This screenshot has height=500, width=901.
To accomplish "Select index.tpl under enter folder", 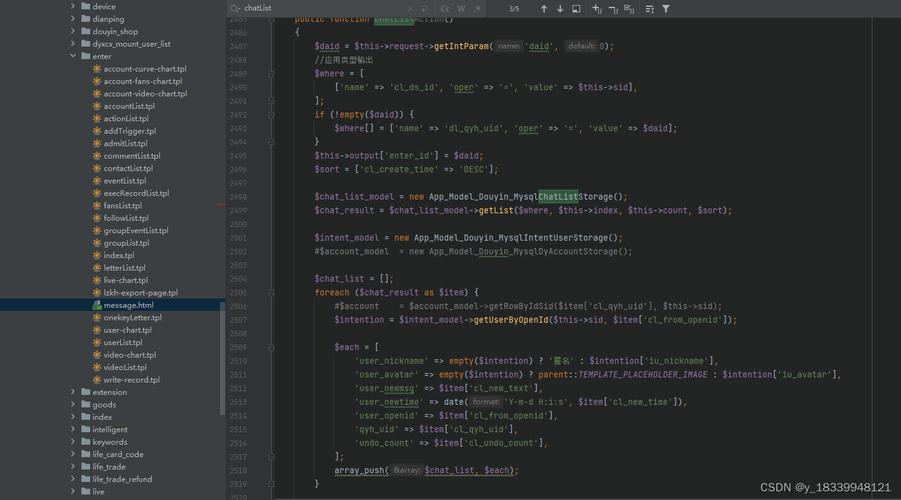I will (119, 256).
